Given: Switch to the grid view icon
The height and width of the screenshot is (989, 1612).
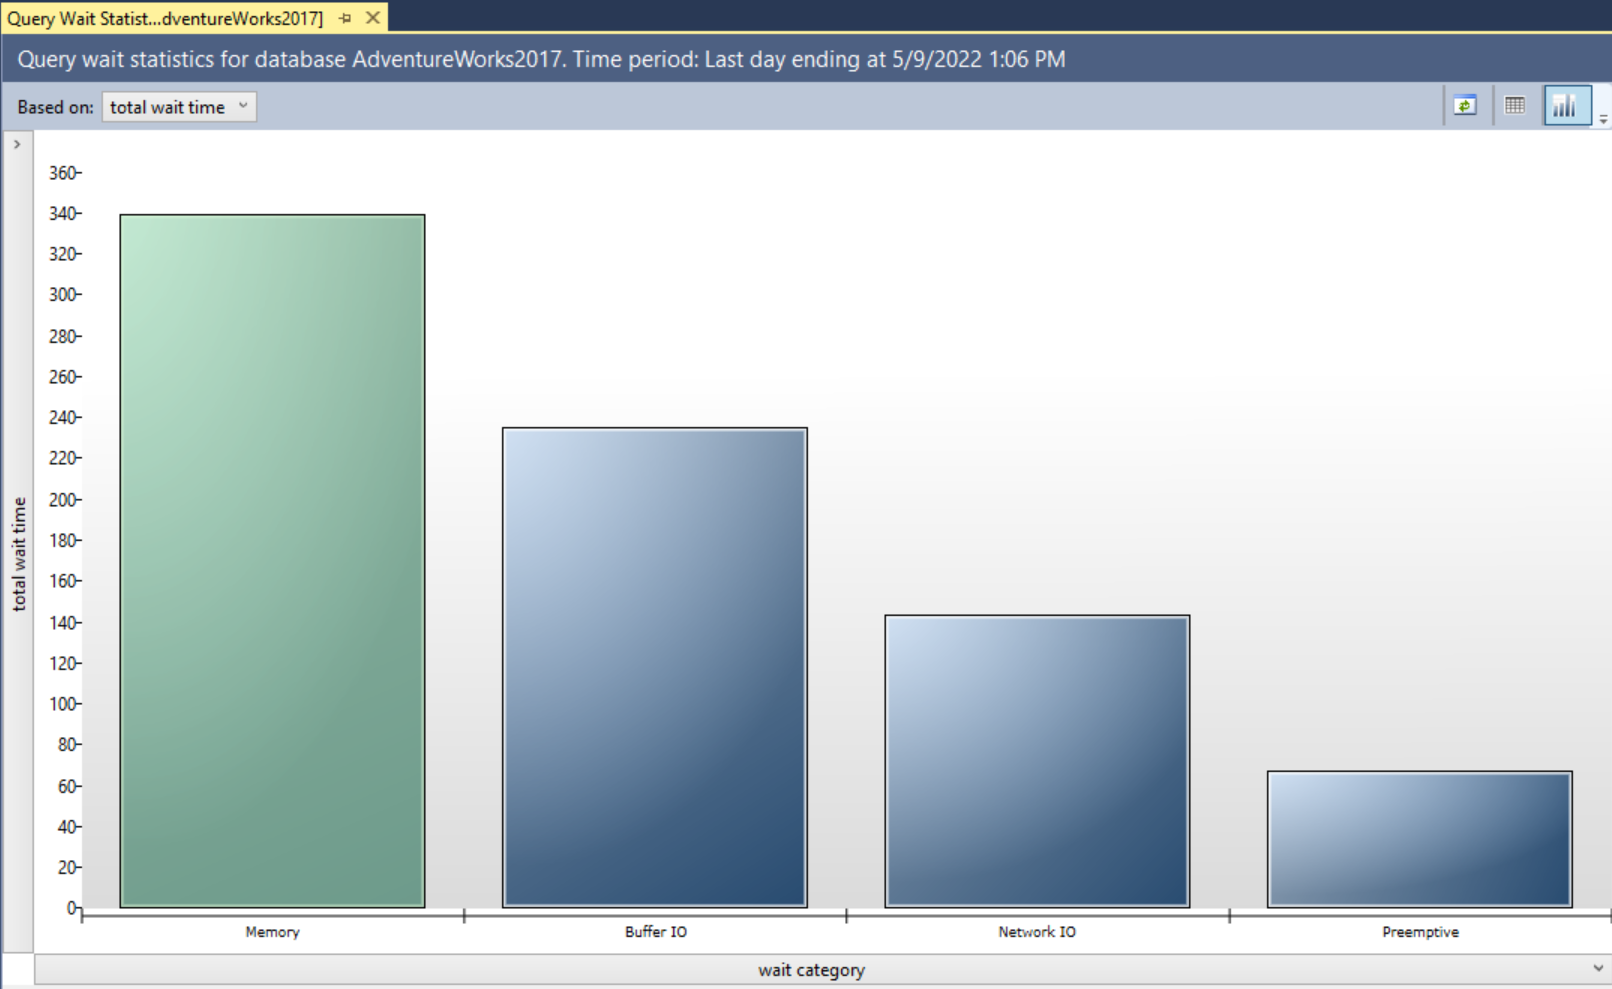Looking at the screenshot, I should (x=1514, y=105).
